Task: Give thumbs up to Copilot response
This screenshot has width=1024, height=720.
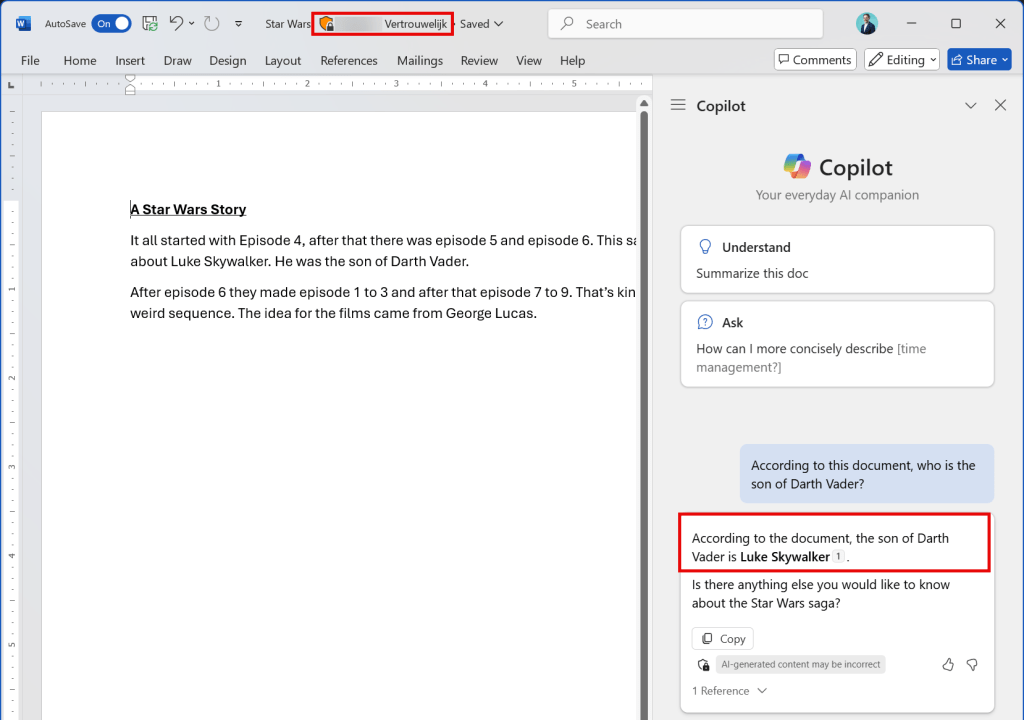Action: tap(948, 664)
